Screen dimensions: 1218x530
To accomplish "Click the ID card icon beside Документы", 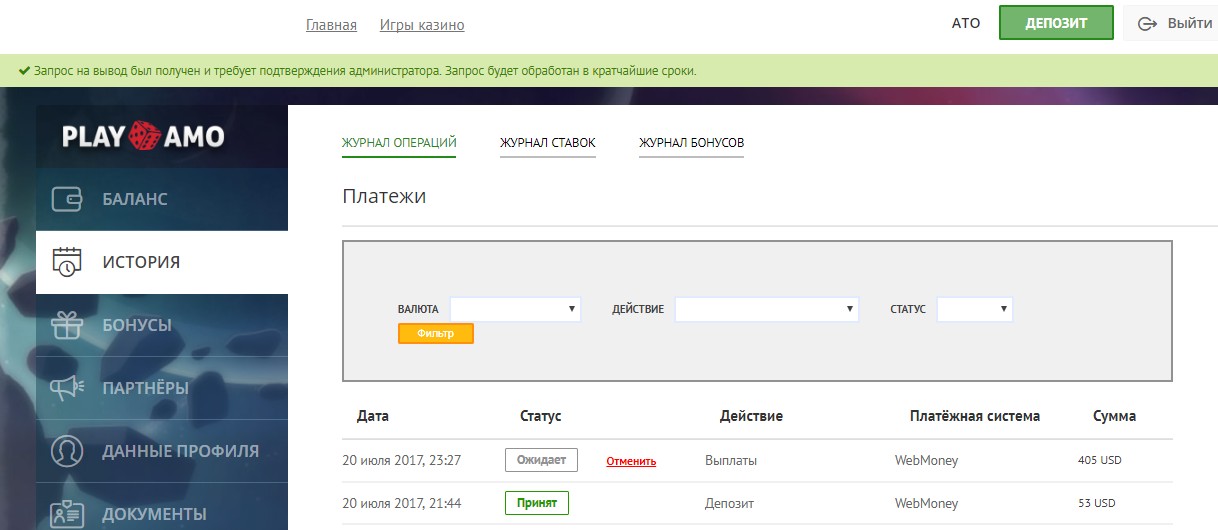I will pos(66,514).
